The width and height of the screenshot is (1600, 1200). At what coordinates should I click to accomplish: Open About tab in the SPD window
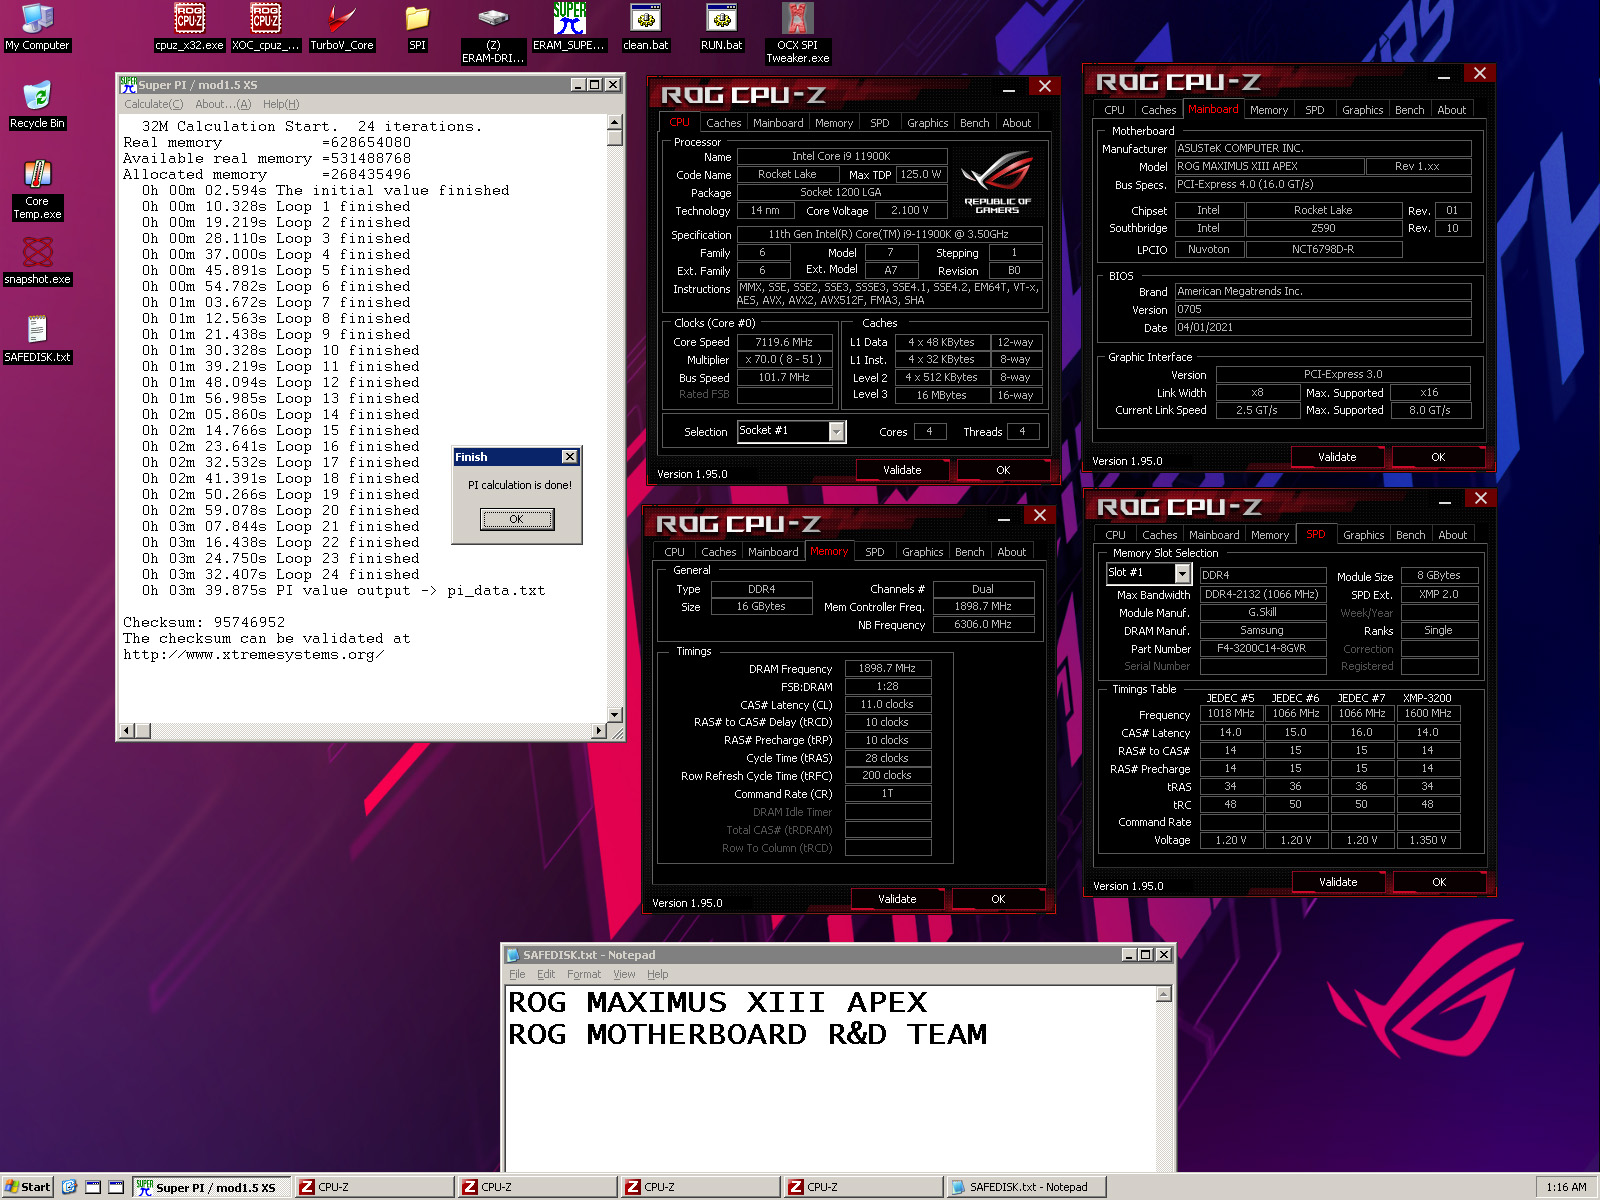coord(1452,535)
